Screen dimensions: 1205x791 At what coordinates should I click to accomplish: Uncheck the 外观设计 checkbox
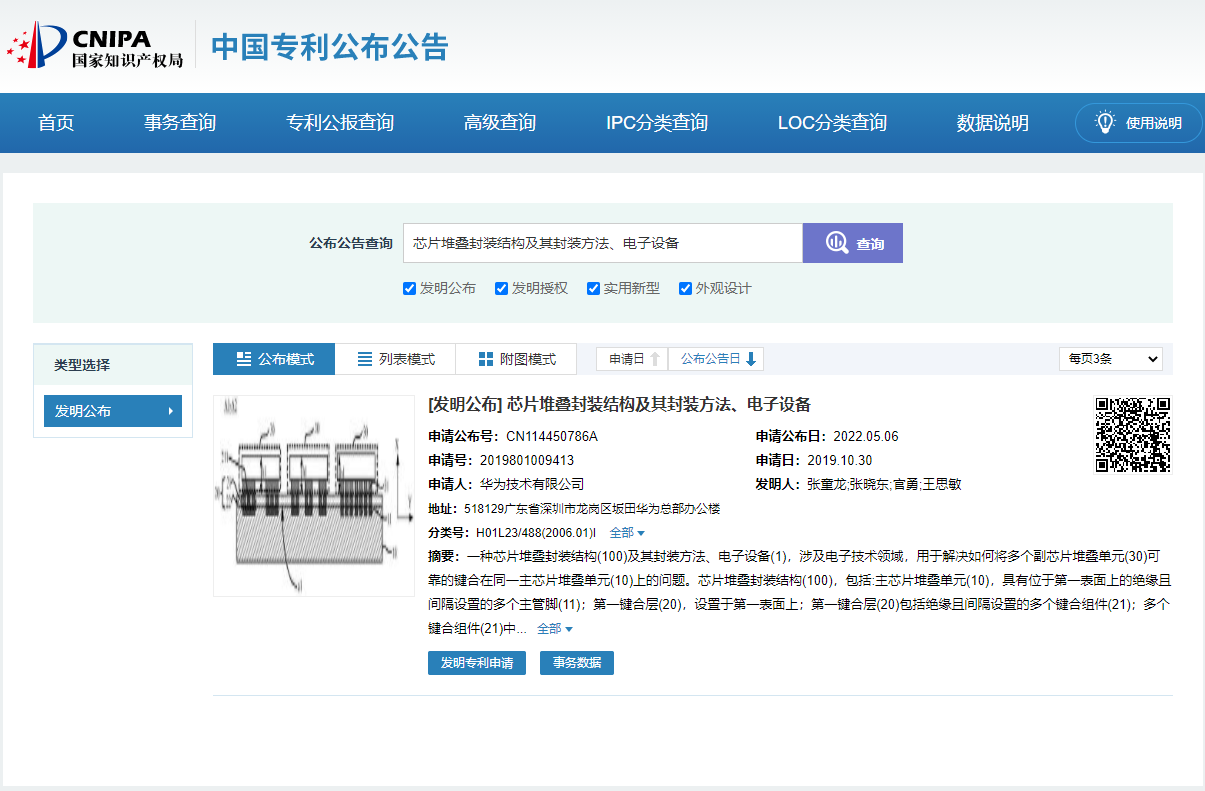coord(685,288)
